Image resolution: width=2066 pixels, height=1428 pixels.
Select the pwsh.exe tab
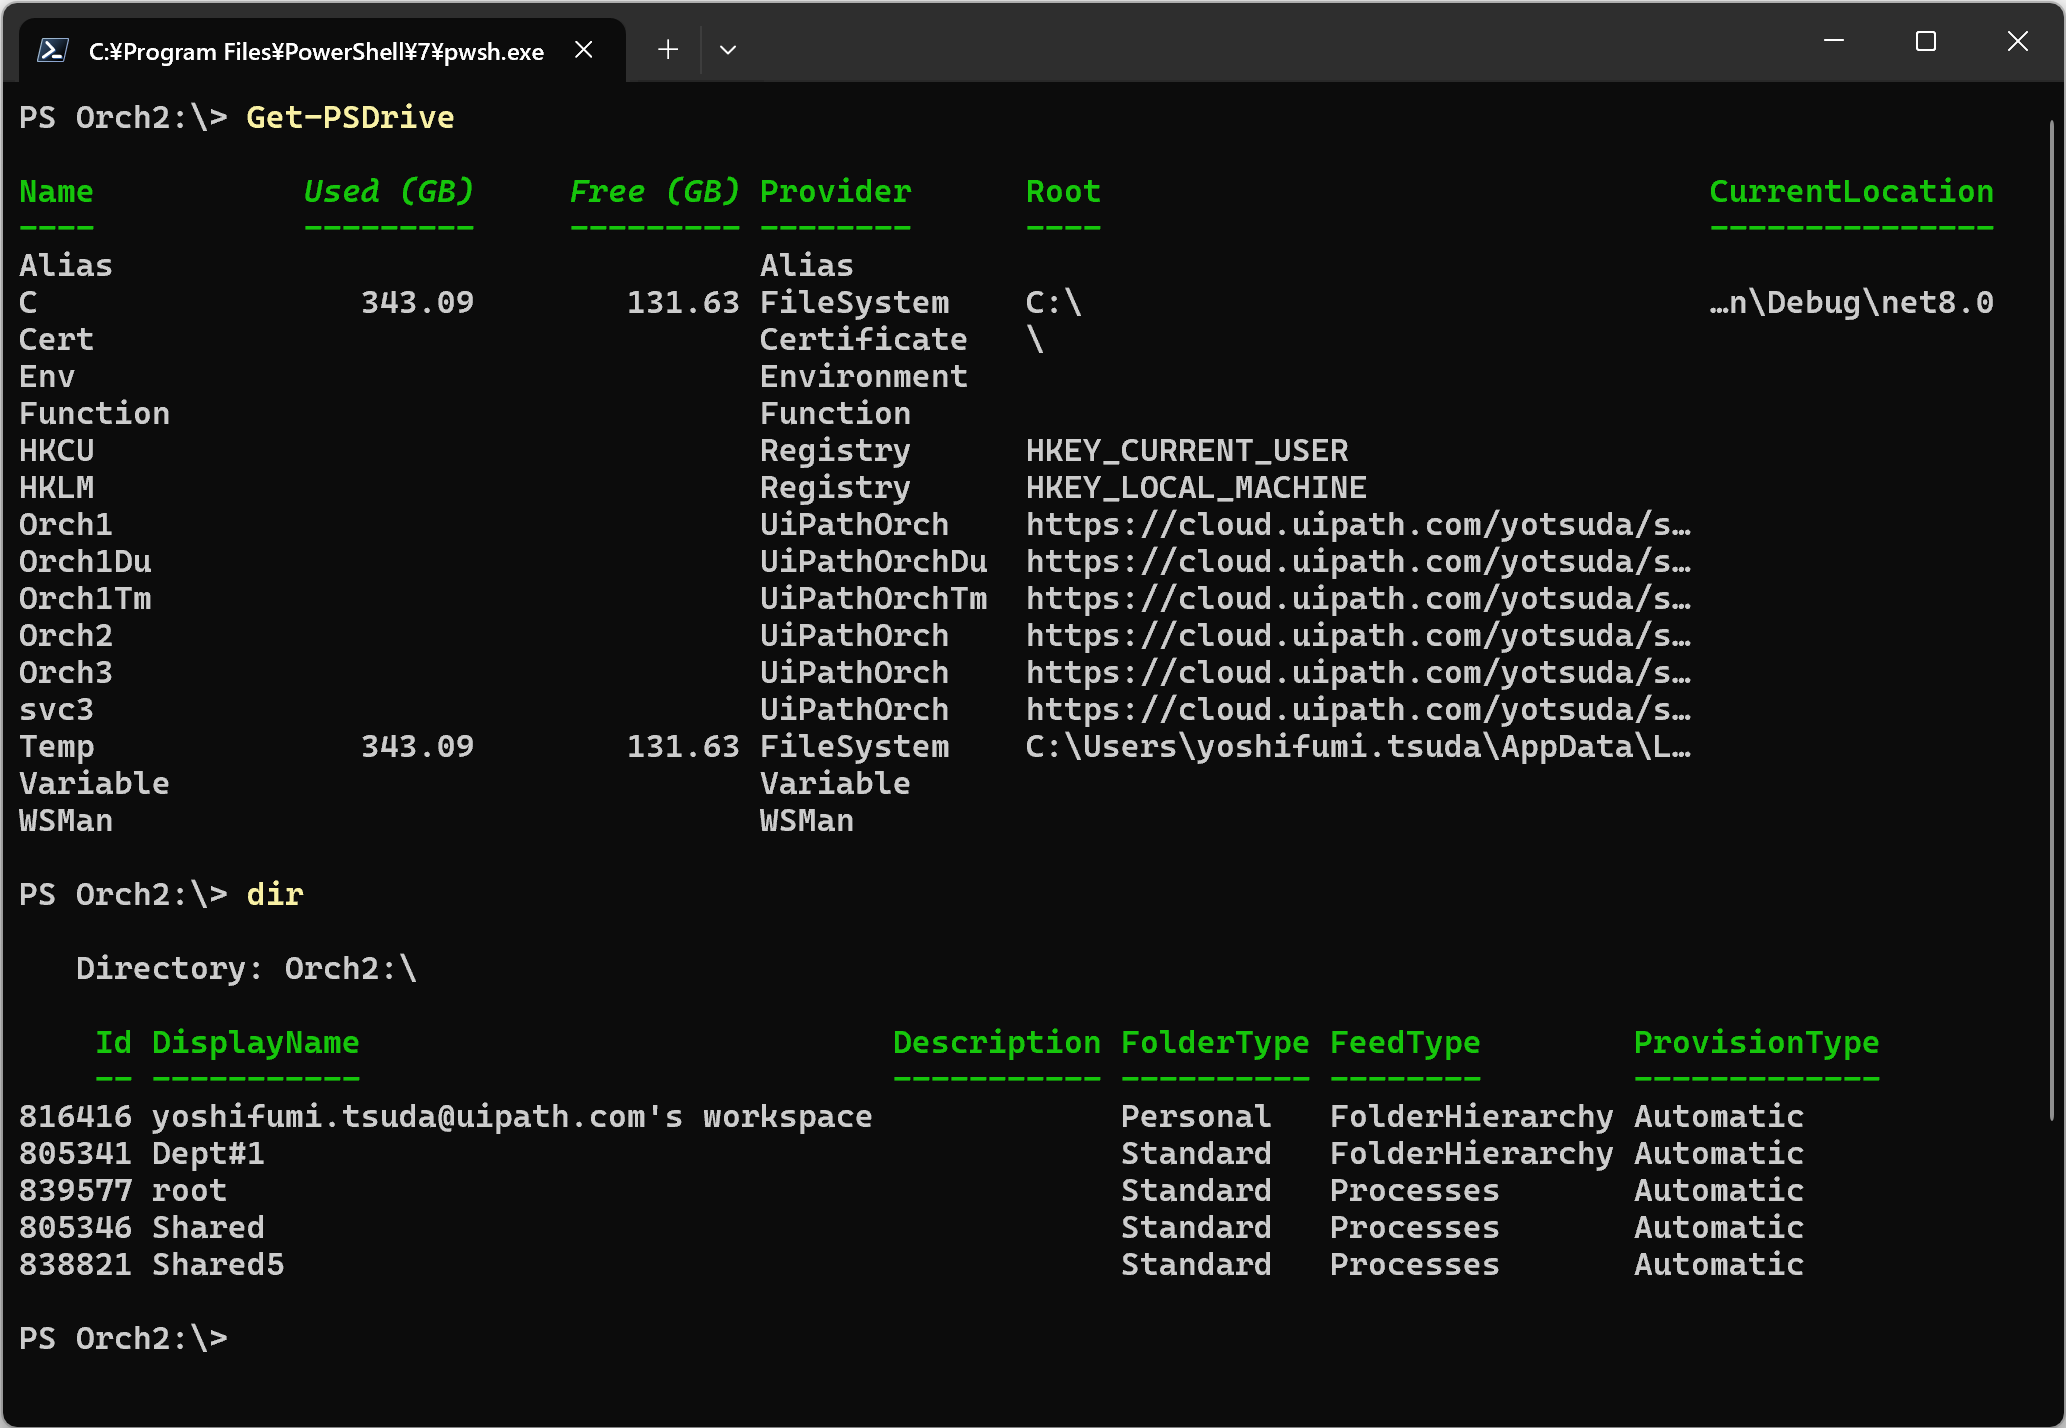(322, 50)
